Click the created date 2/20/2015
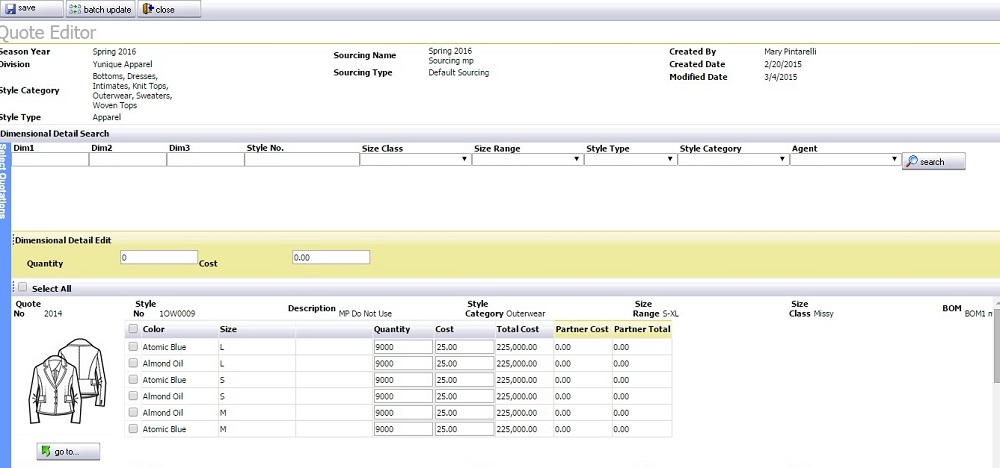Image resolution: width=1000 pixels, height=468 pixels. (x=783, y=64)
